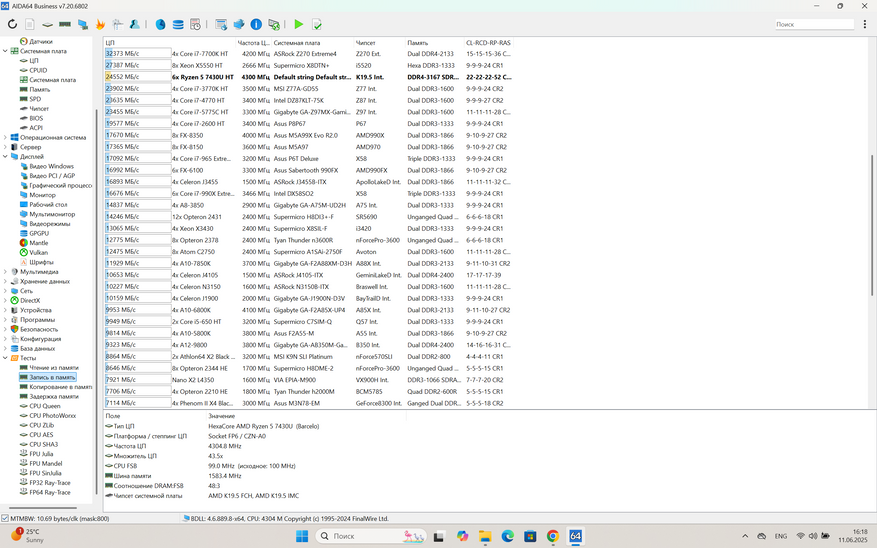Click the remote monitor green arrows icon
The height and width of the screenshot is (548, 877).
tap(274, 24)
